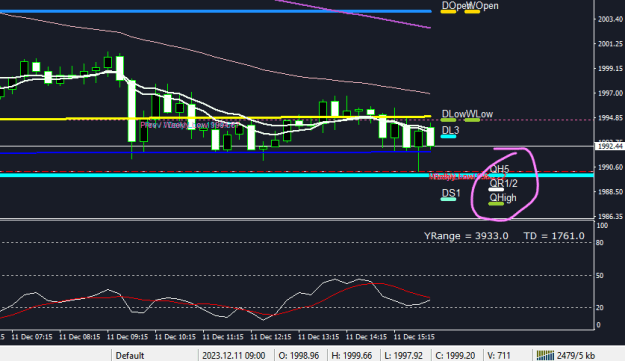Click the O: 1998.96 open price field
This screenshot has height=361, width=625.
point(299,355)
